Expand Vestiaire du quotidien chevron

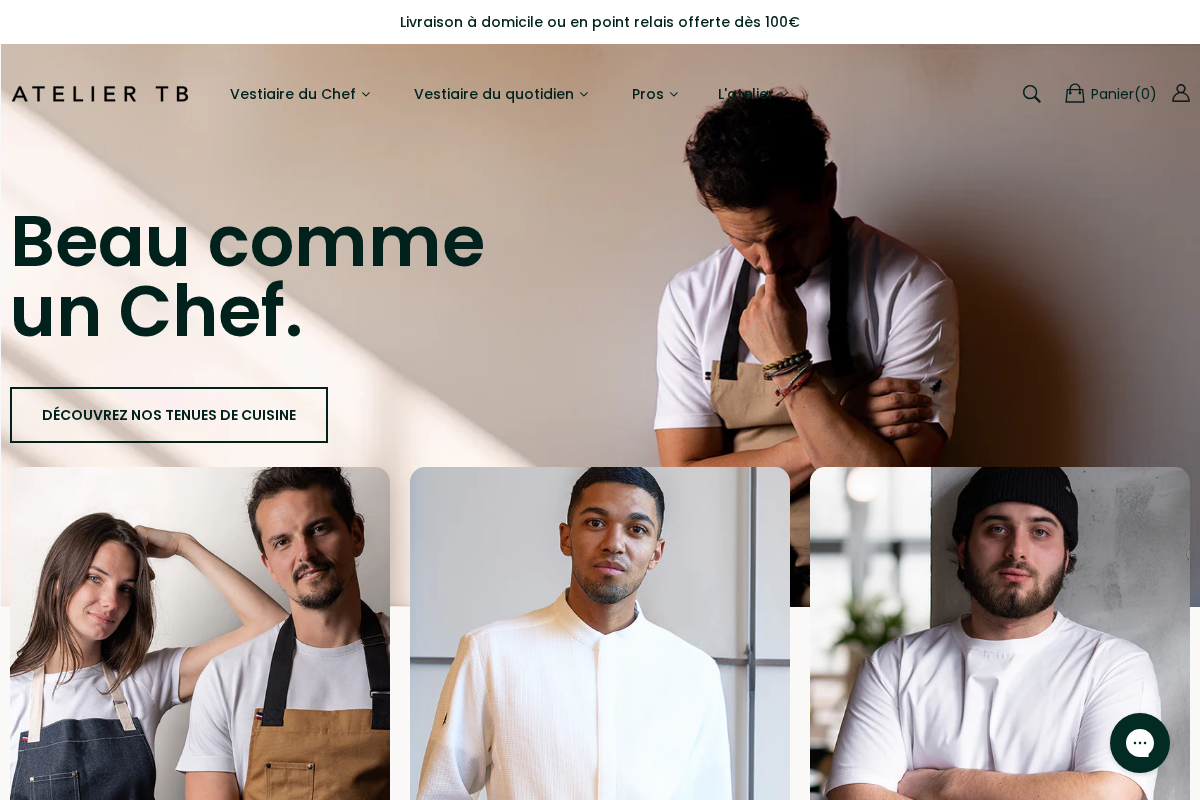pos(584,94)
